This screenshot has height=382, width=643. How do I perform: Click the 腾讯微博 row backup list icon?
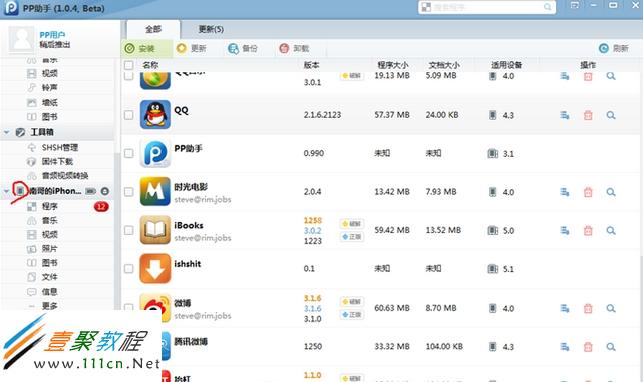(x=565, y=347)
